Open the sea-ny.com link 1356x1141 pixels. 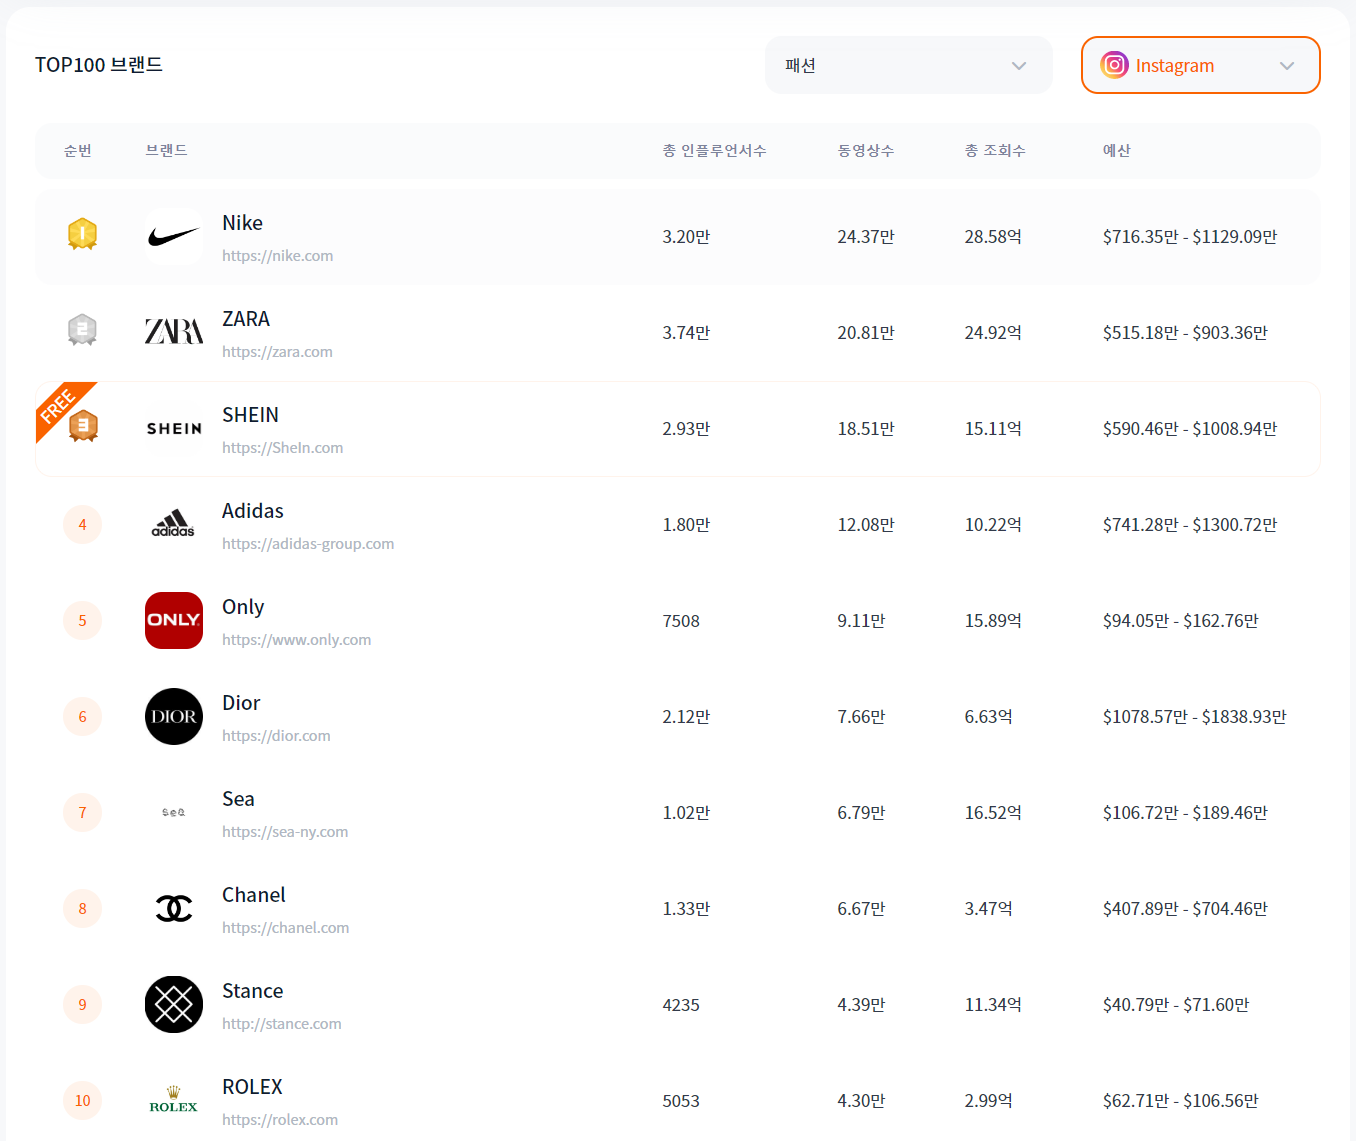pyautogui.click(x=285, y=832)
